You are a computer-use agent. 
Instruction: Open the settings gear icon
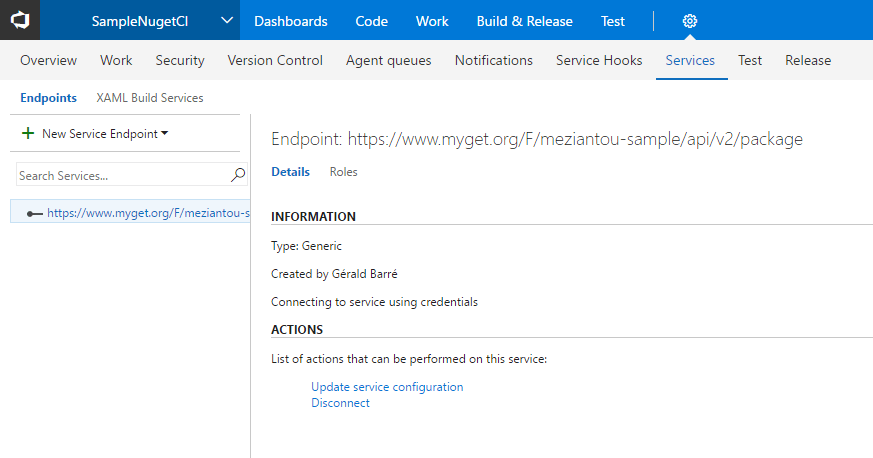(x=689, y=21)
